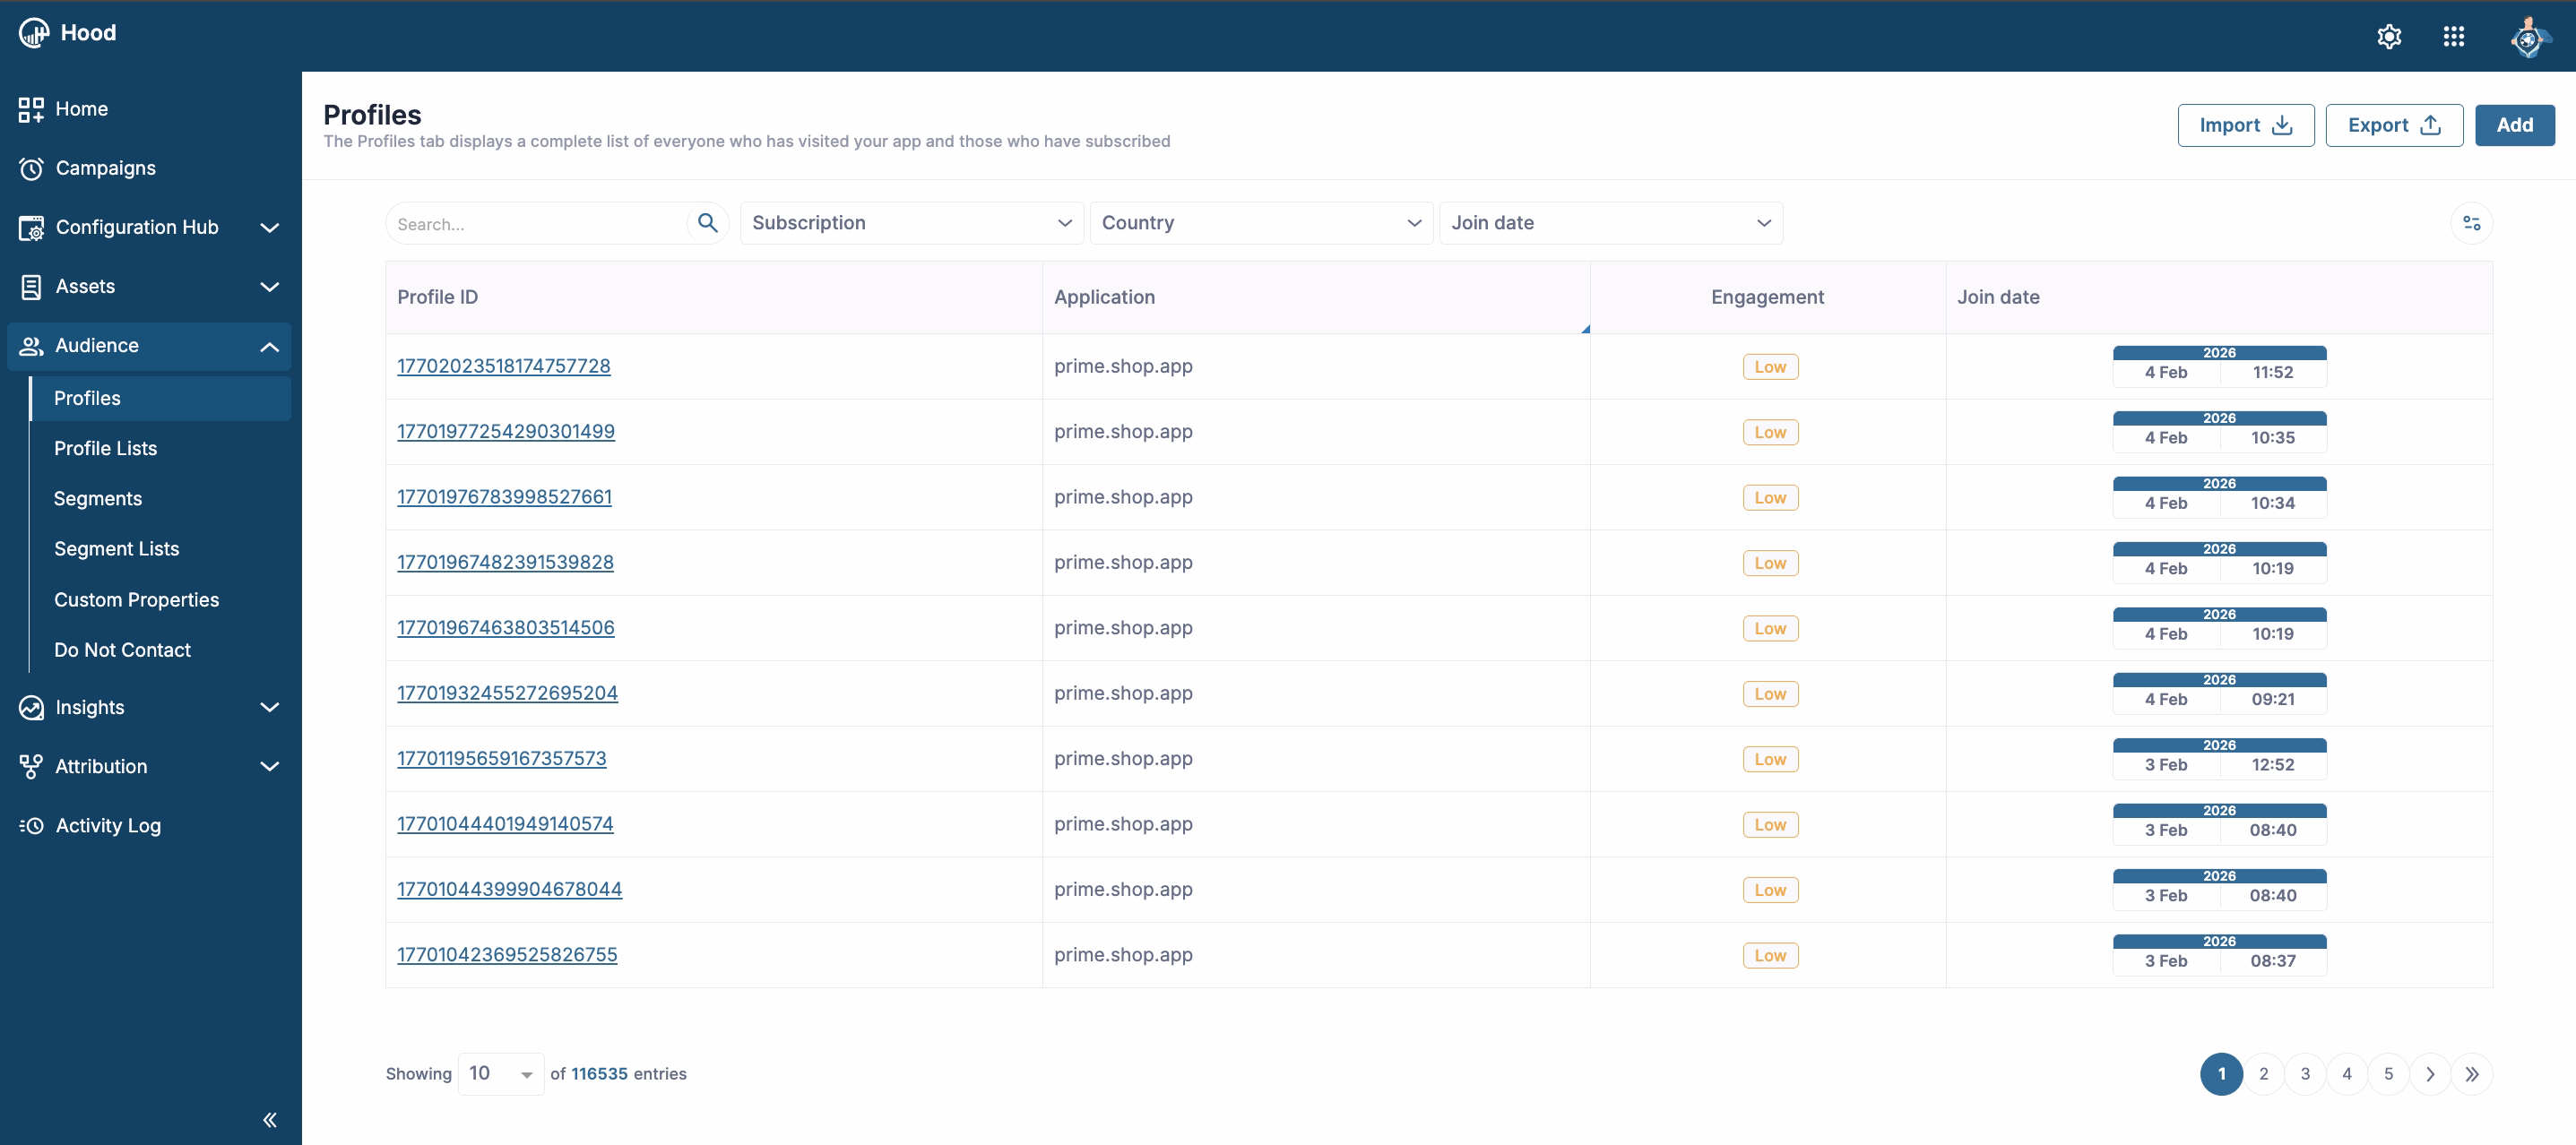Open the apps grid icon in the top bar
The width and height of the screenshot is (2576, 1145).
coord(2454,36)
